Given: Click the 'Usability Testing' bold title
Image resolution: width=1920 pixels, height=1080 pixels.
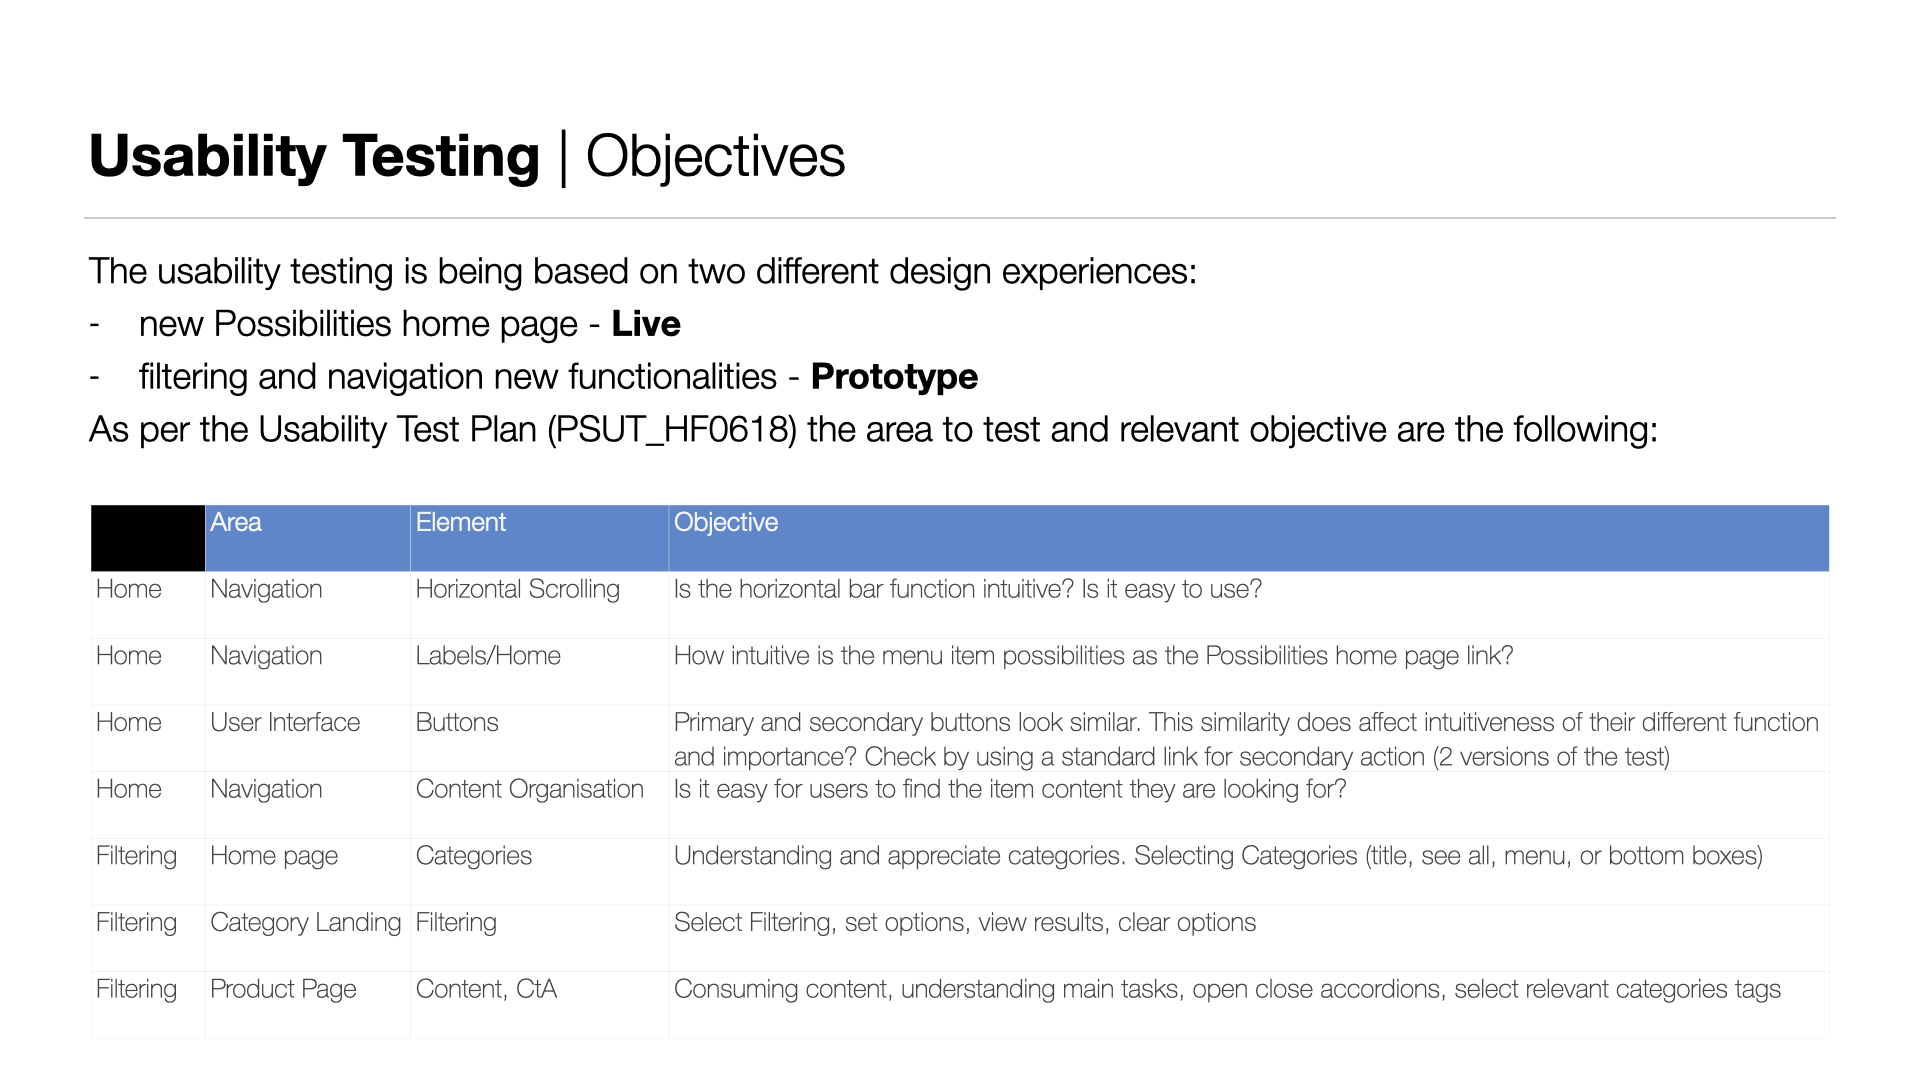Looking at the screenshot, I should click(314, 156).
